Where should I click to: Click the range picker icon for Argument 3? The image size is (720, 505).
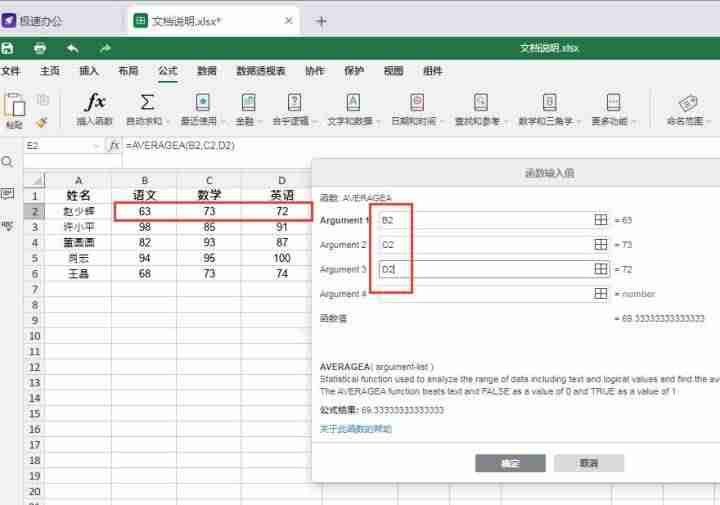pos(601,269)
